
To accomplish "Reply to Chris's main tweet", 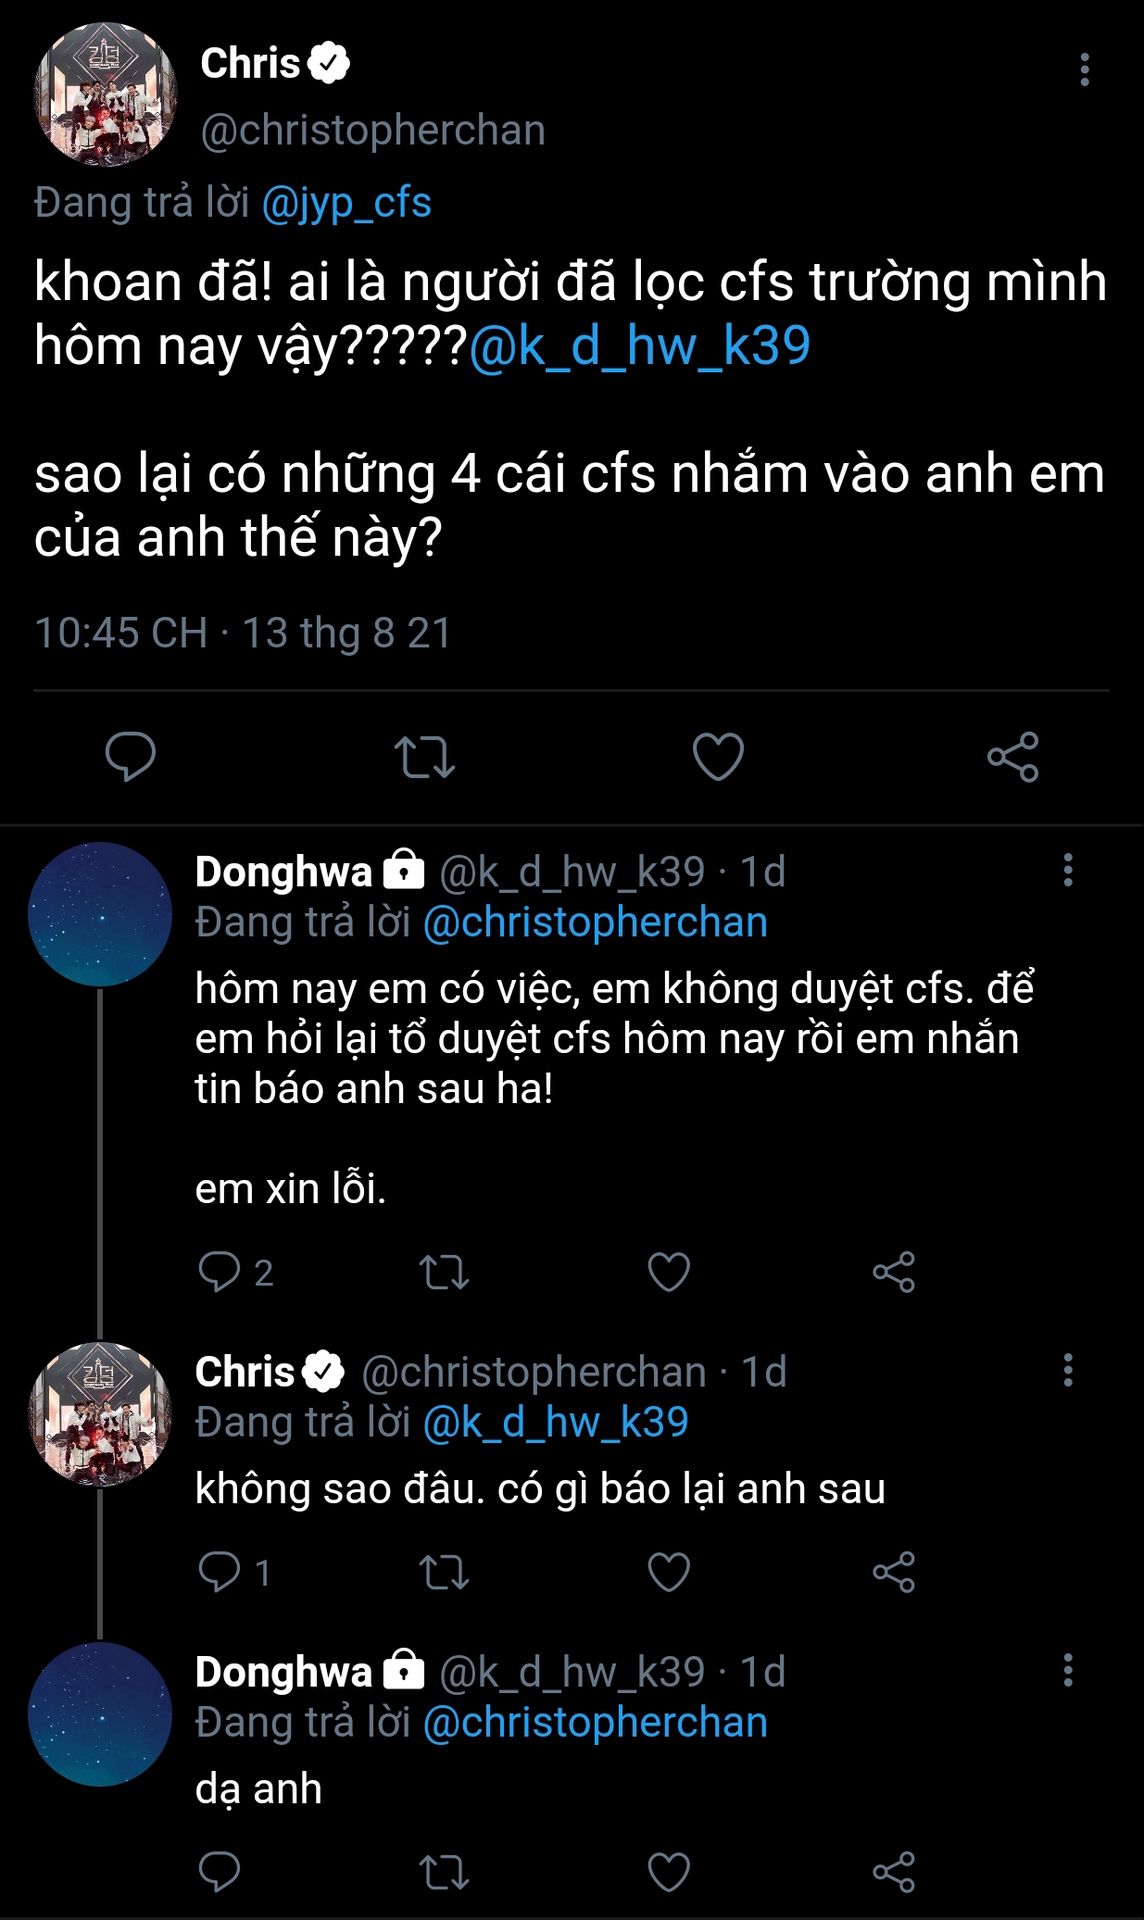I will (130, 756).
